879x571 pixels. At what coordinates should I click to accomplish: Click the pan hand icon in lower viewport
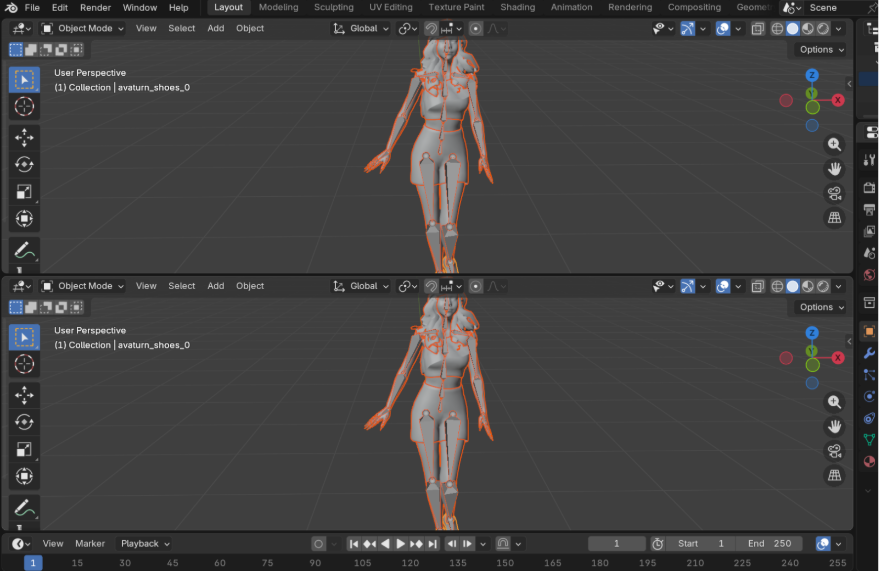coord(834,426)
